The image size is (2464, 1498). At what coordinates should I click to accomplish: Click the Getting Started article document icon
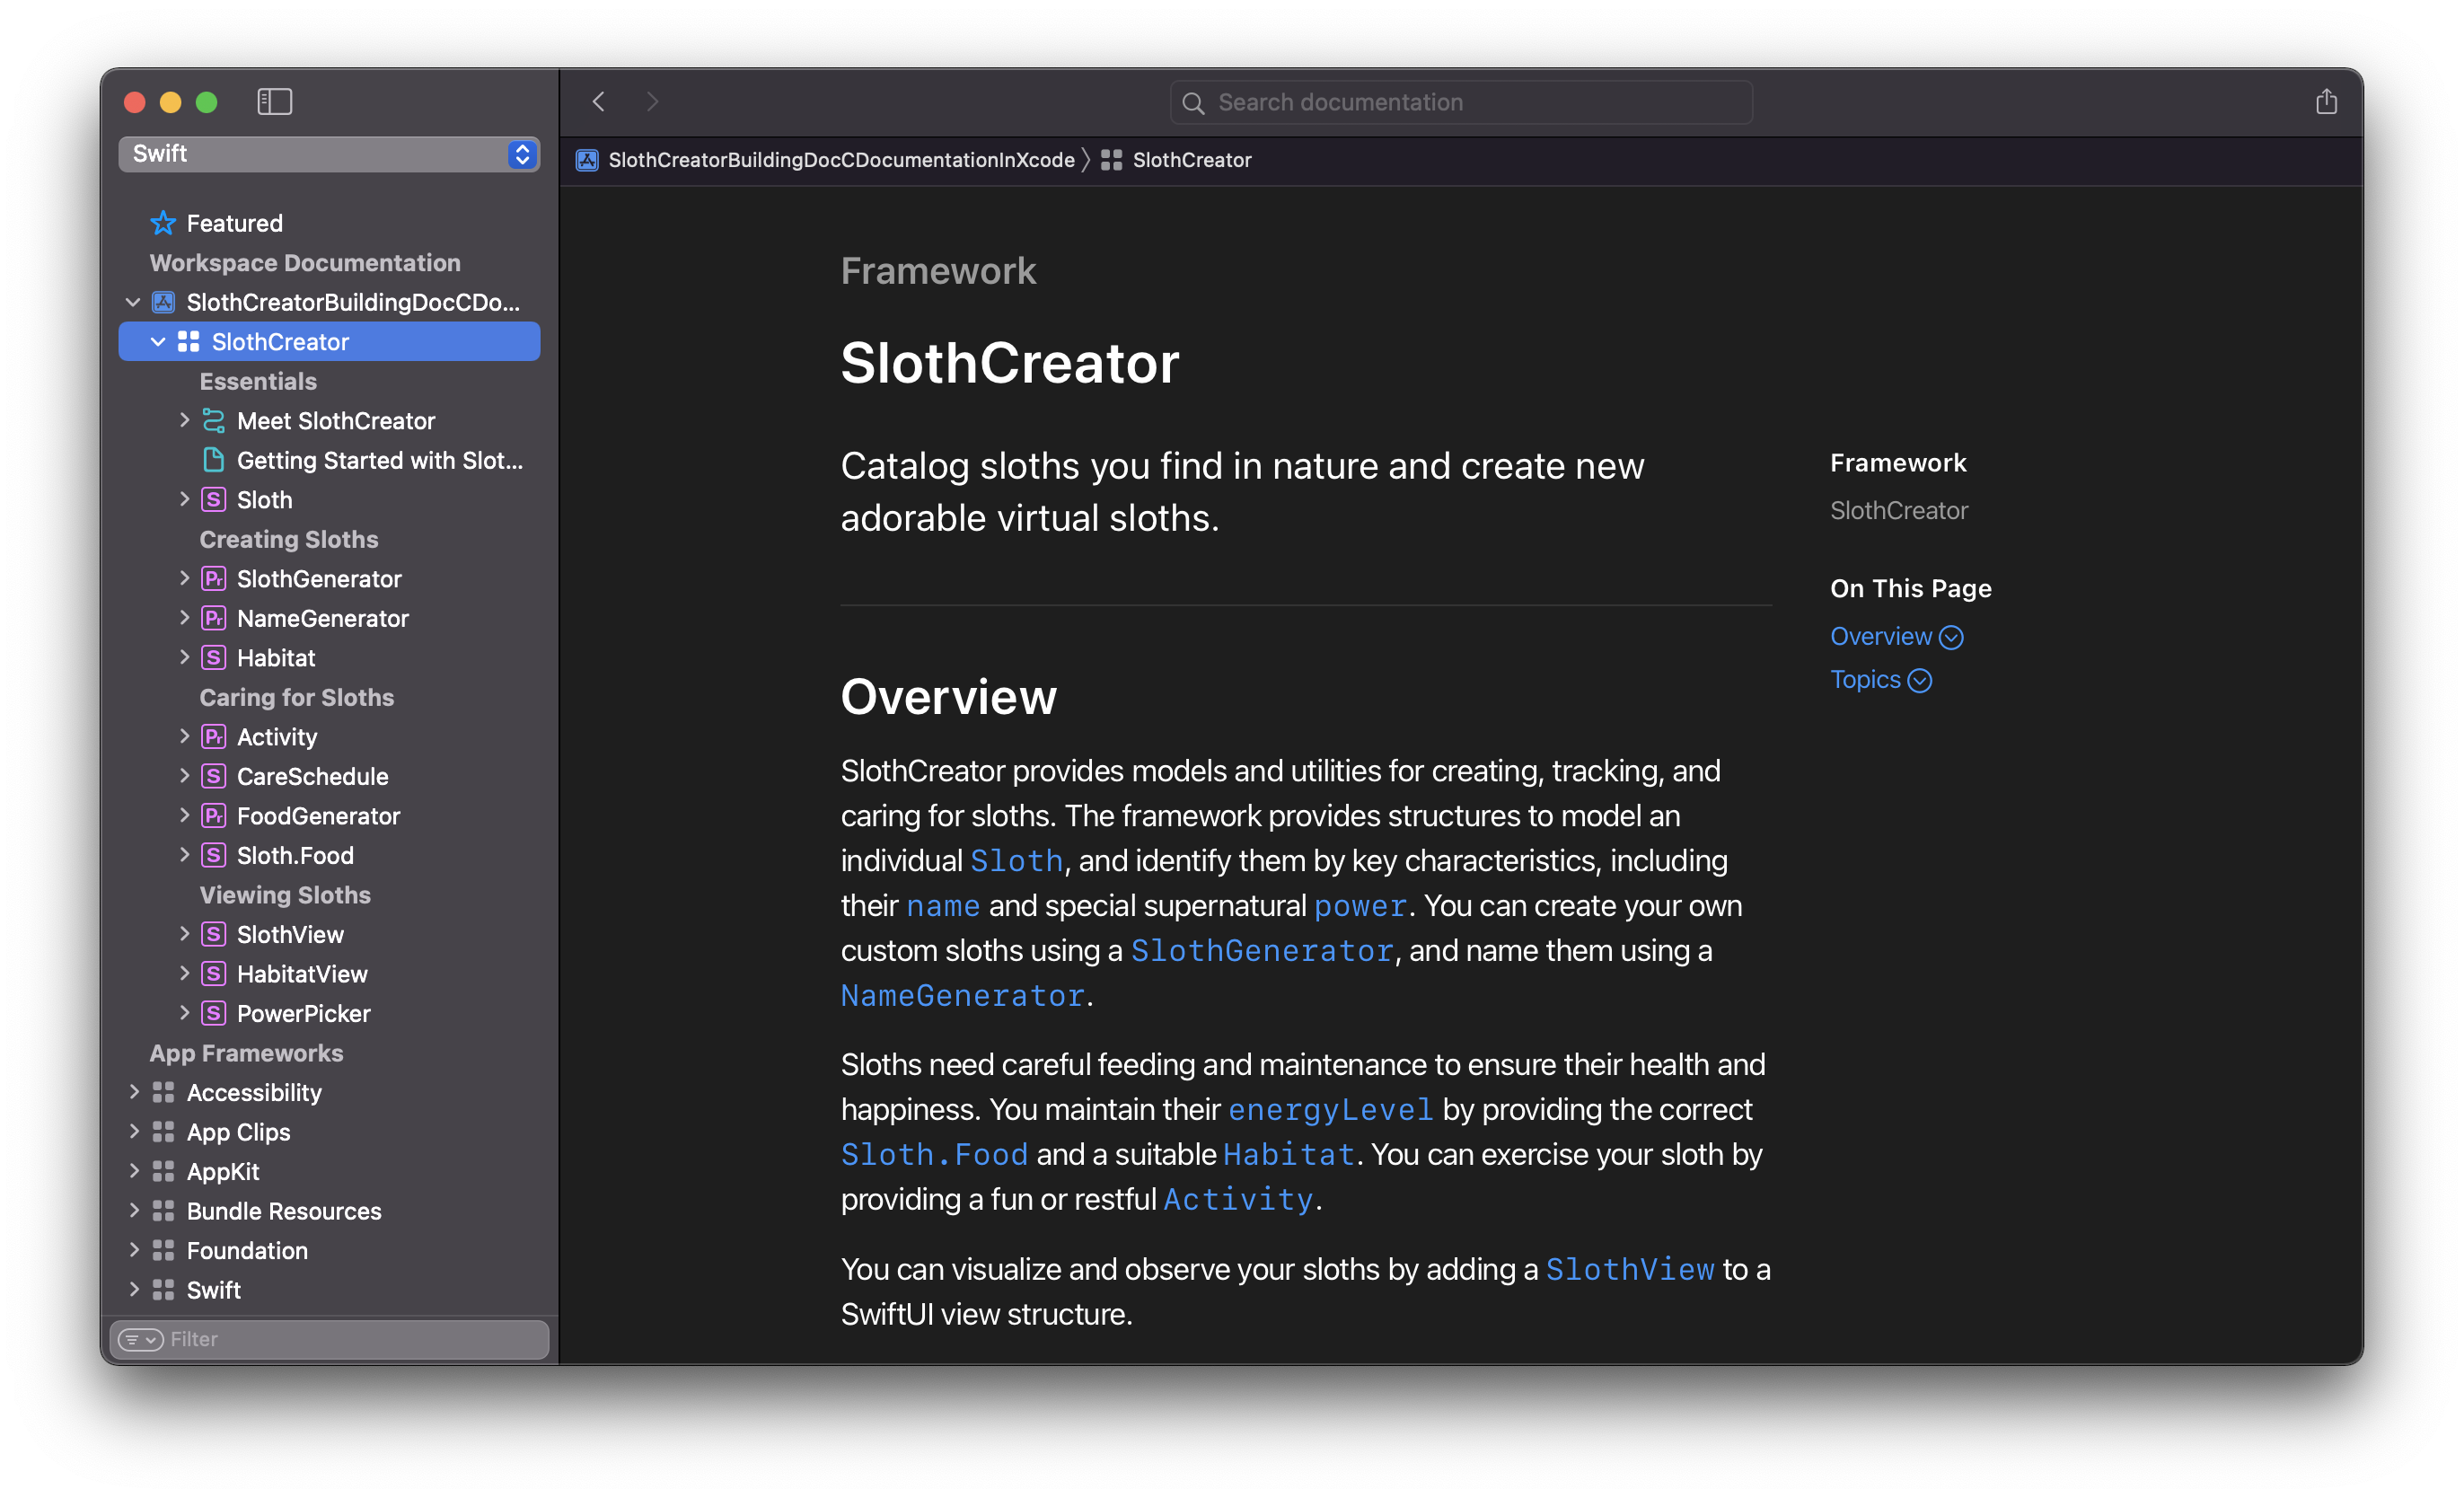click(x=214, y=460)
